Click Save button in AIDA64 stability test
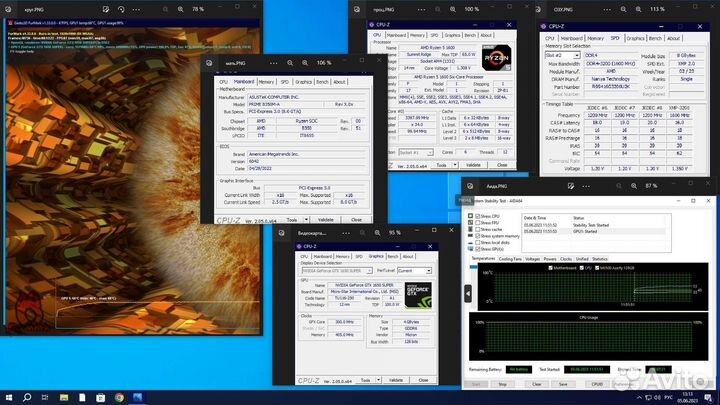 click(563, 384)
